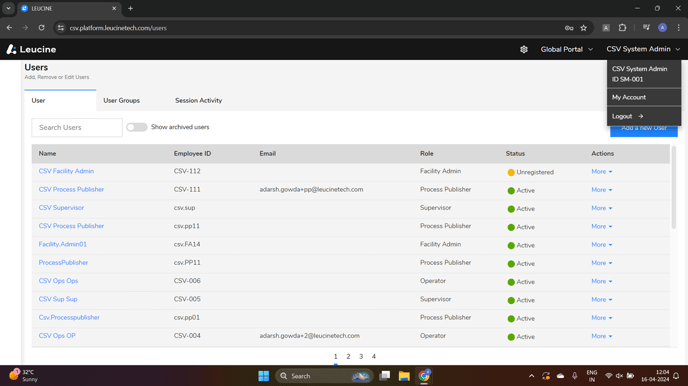Click the Unregistered status for CSV-112
688x386 pixels.
coord(530,172)
